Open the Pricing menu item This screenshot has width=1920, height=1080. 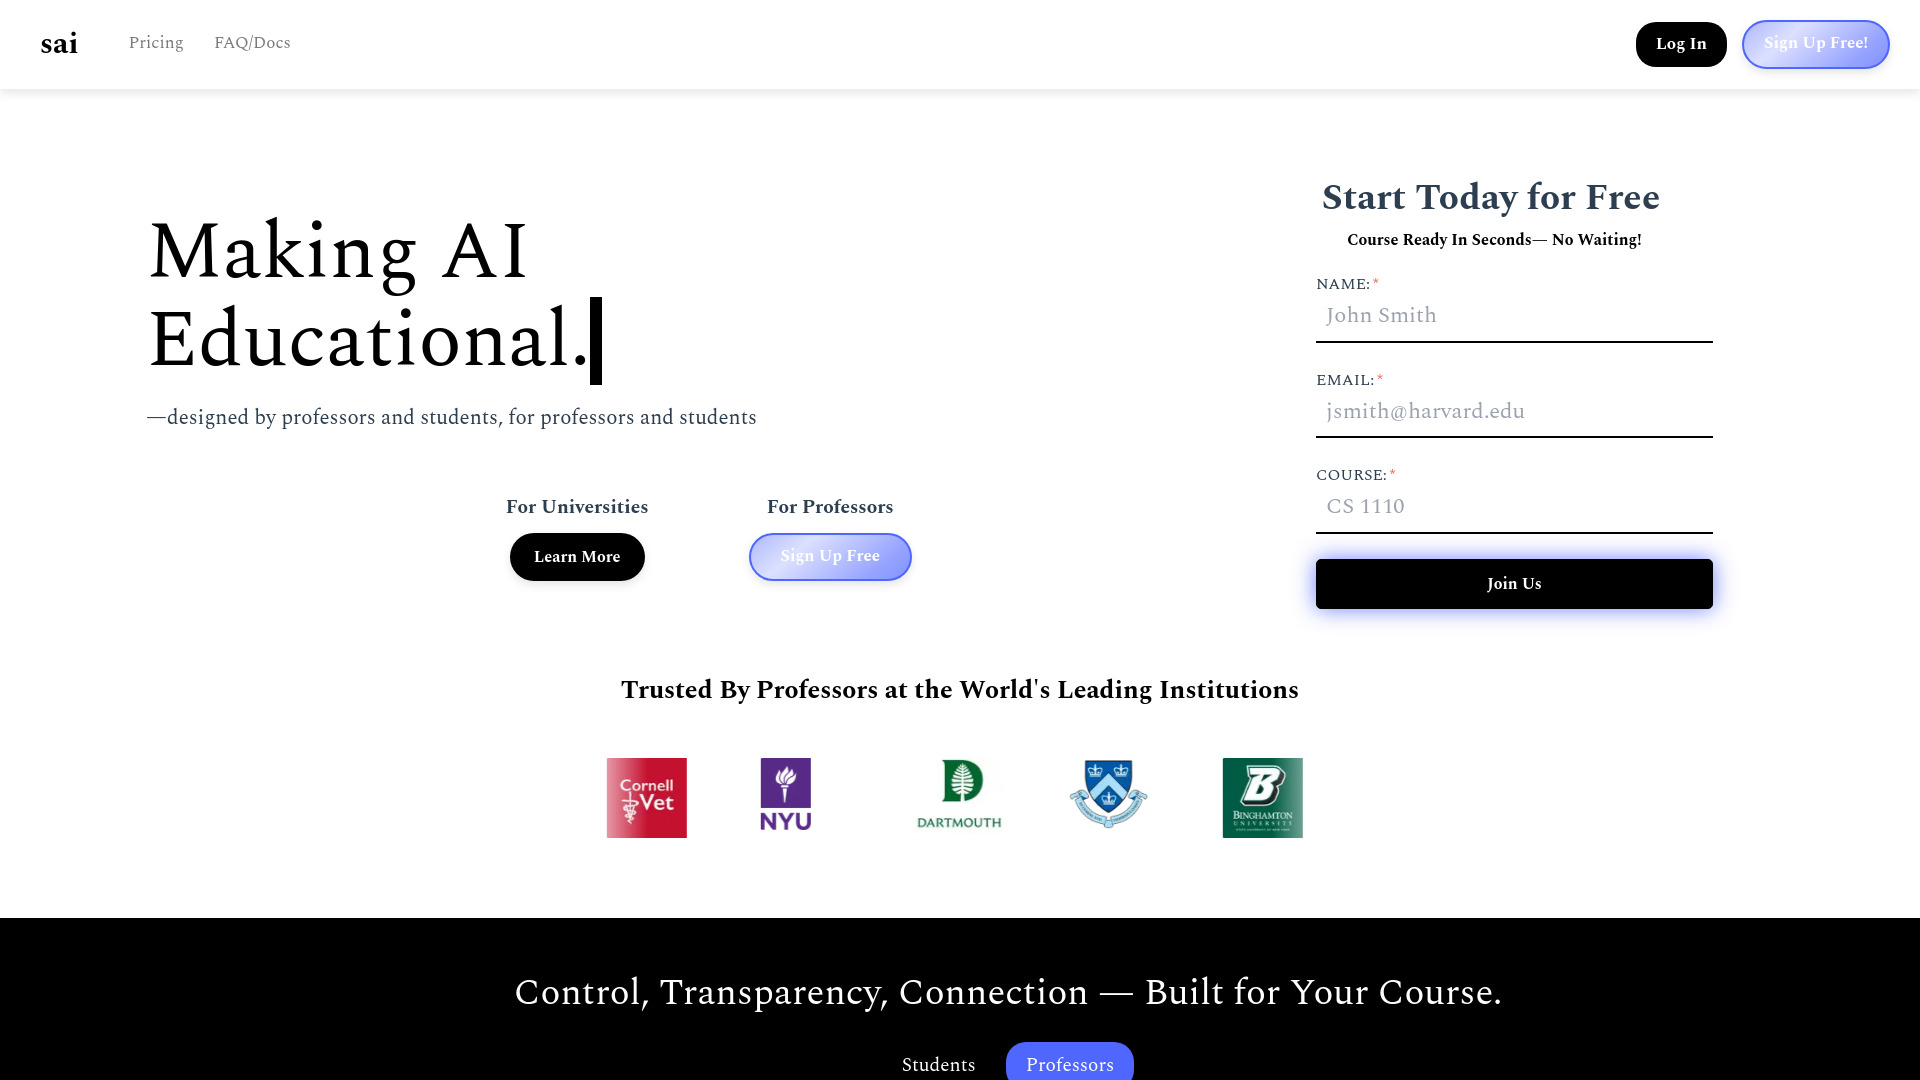coord(156,44)
